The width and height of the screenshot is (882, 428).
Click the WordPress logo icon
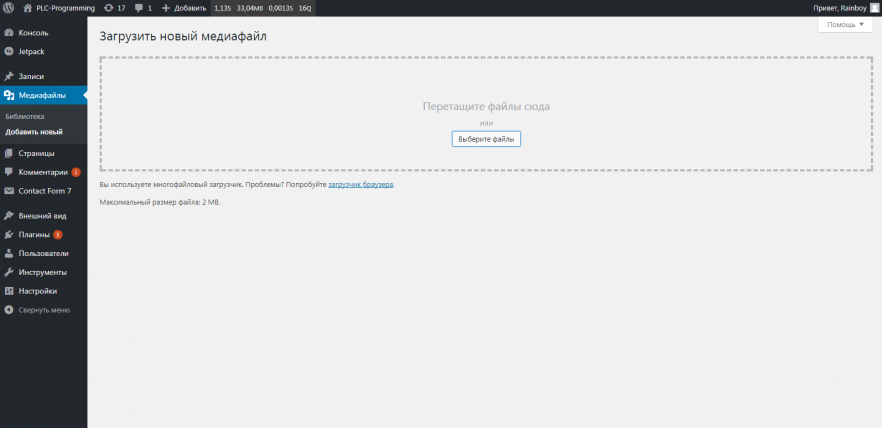click(x=9, y=8)
